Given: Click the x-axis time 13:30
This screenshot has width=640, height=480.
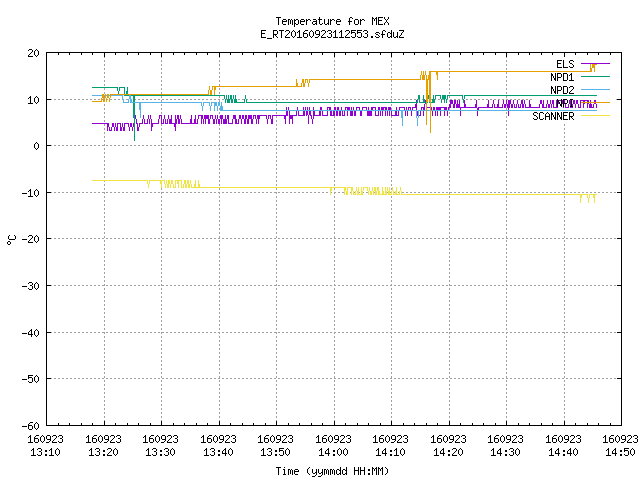Looking at the screenshot, I should (160, 452).
